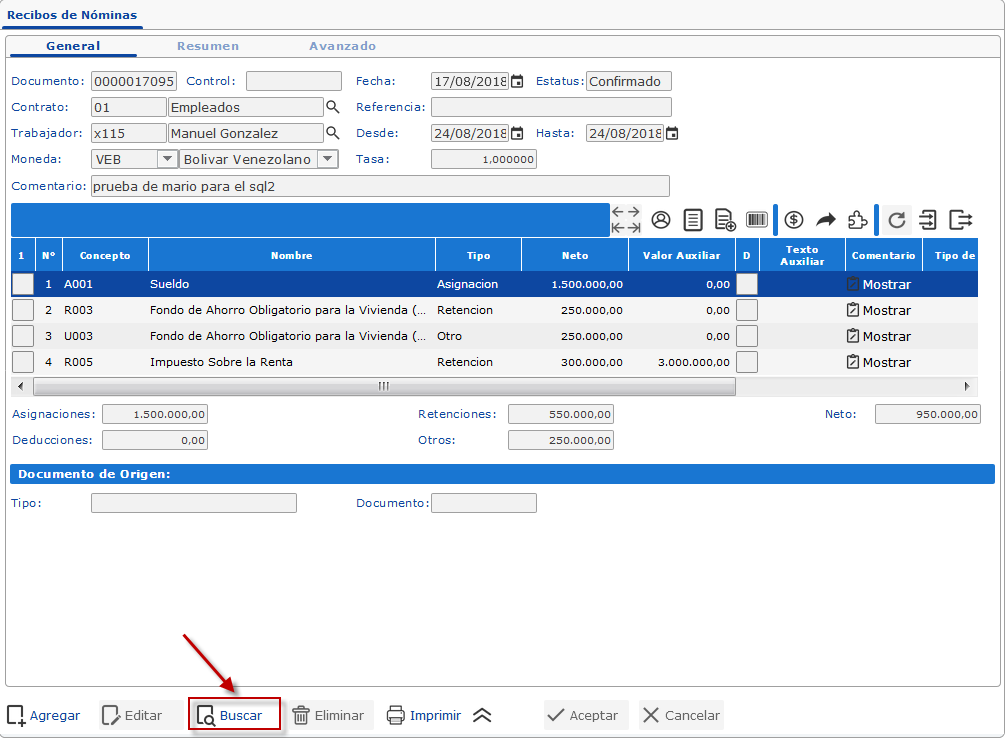
Task: Switch to the Resumen tab
Action: click(x=210, y=46)
